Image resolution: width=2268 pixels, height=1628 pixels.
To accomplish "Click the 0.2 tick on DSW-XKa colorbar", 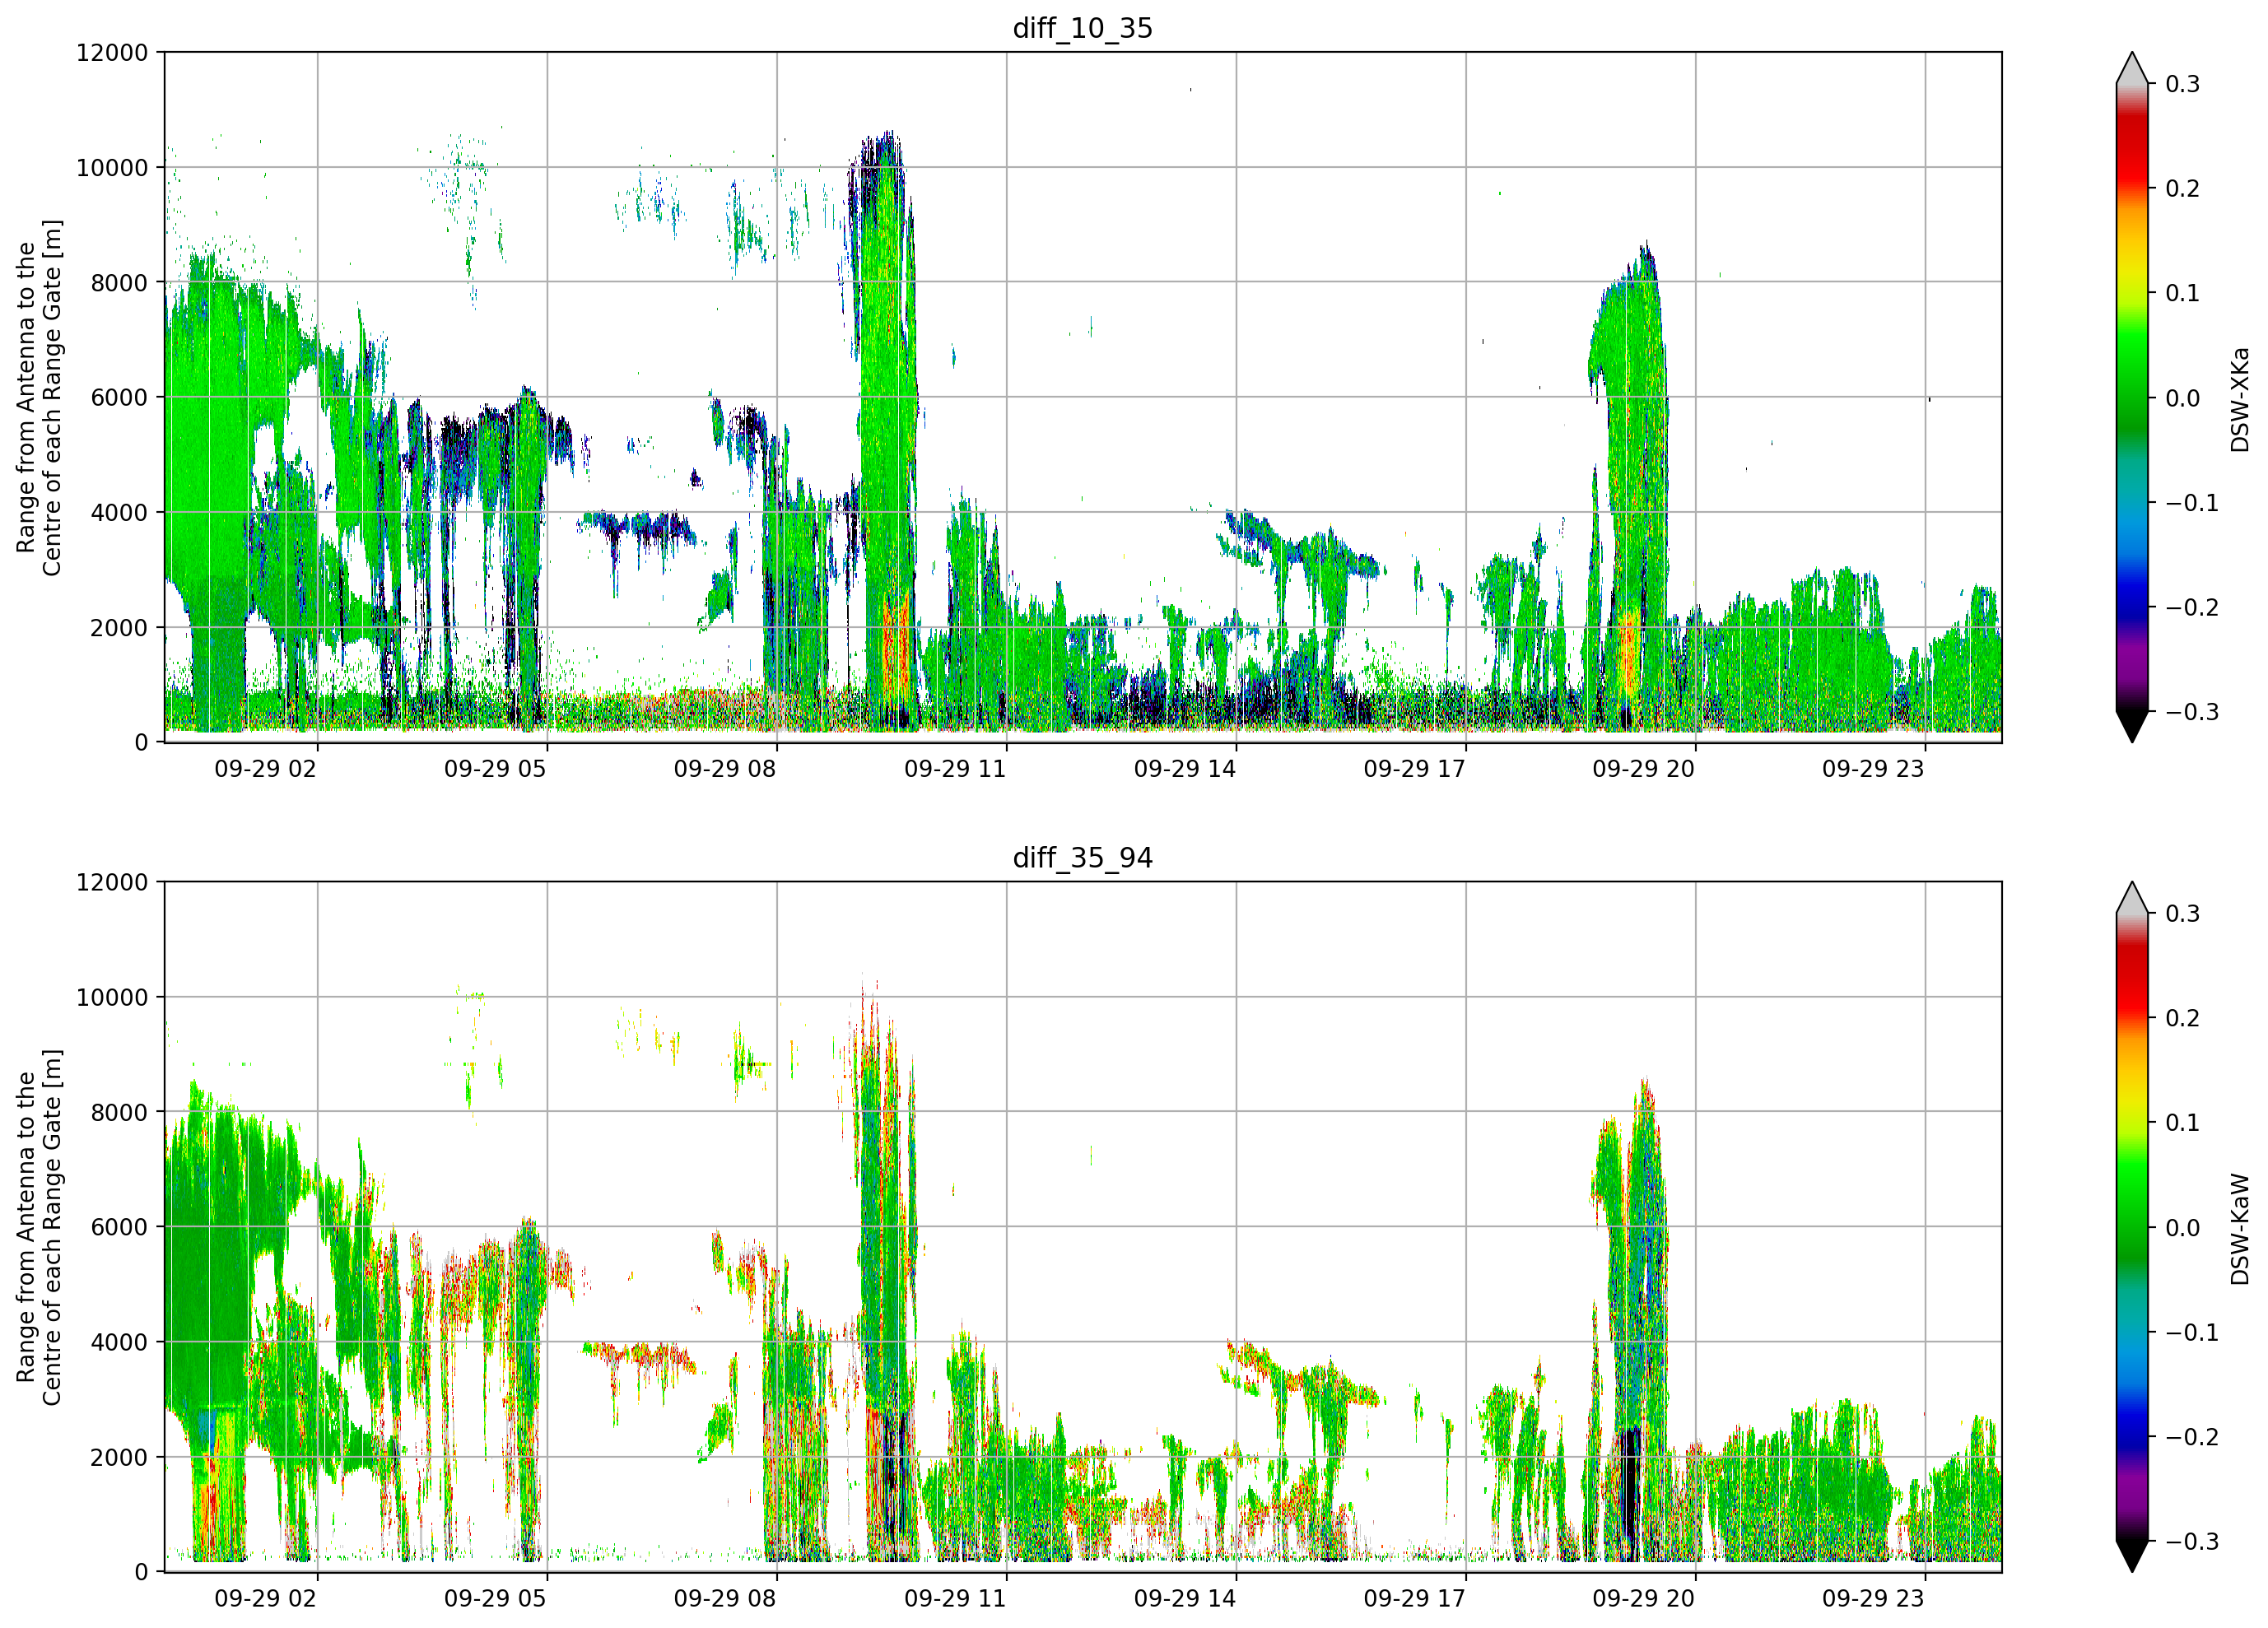I will (2183, 189).
